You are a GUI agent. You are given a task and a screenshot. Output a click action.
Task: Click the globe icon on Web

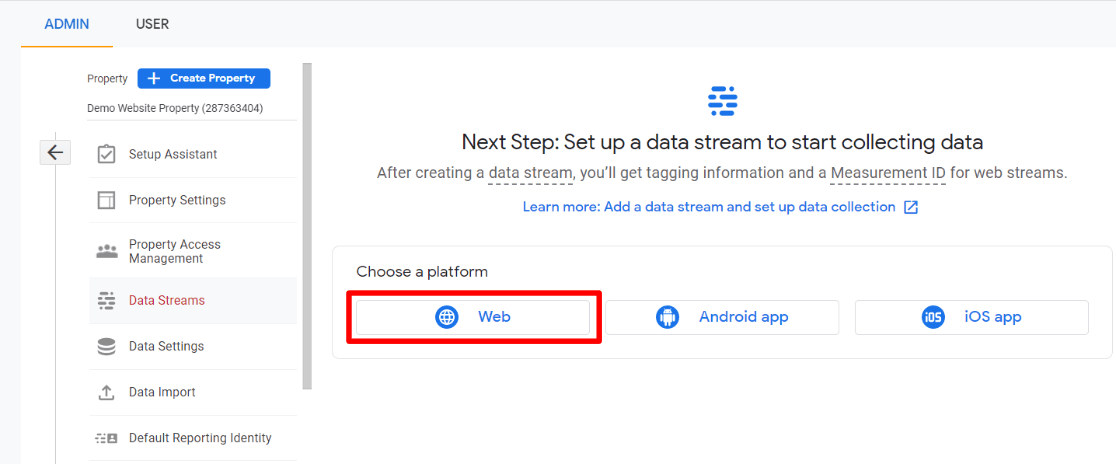click(447, 317)
